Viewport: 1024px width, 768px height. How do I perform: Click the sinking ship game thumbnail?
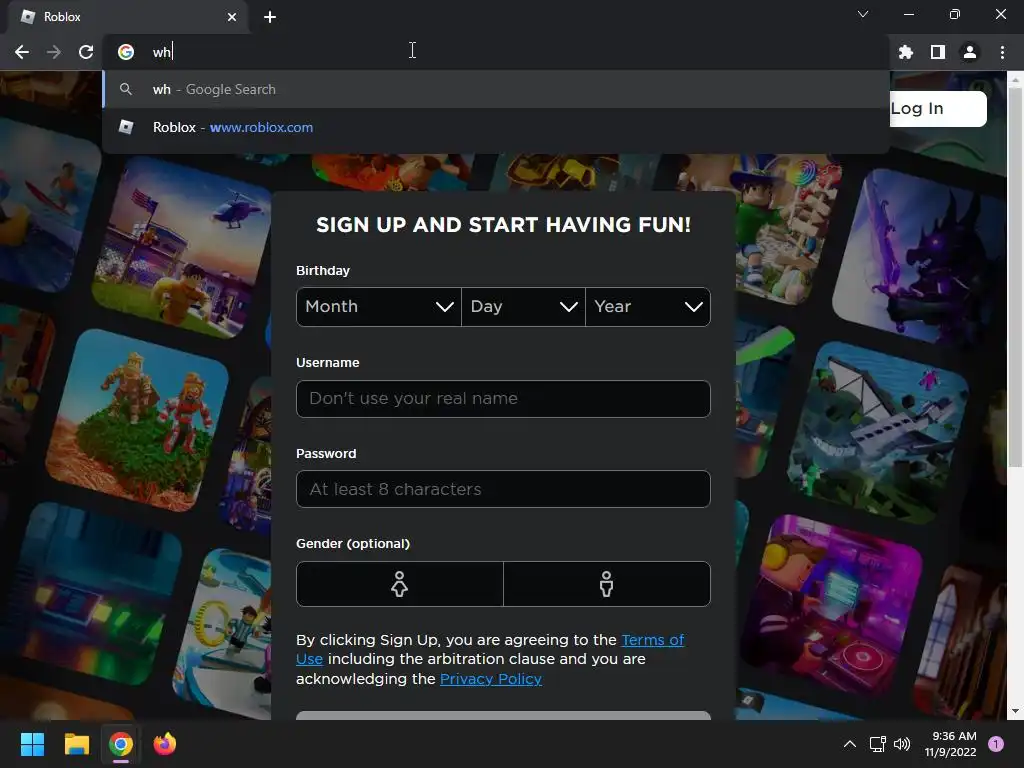pos(878,432)
